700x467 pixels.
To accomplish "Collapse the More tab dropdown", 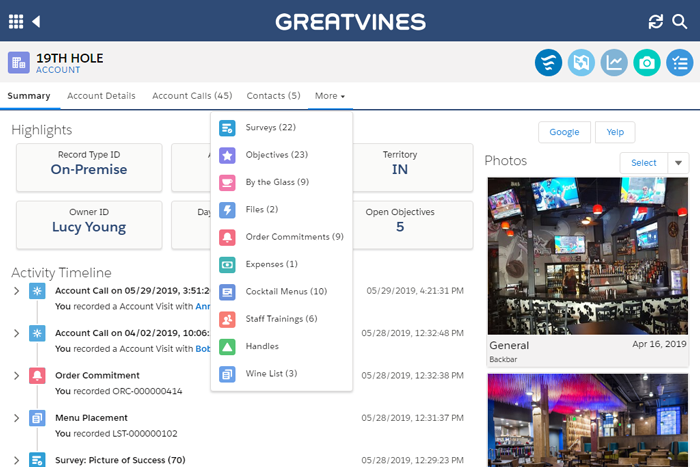I will [329, 96].
